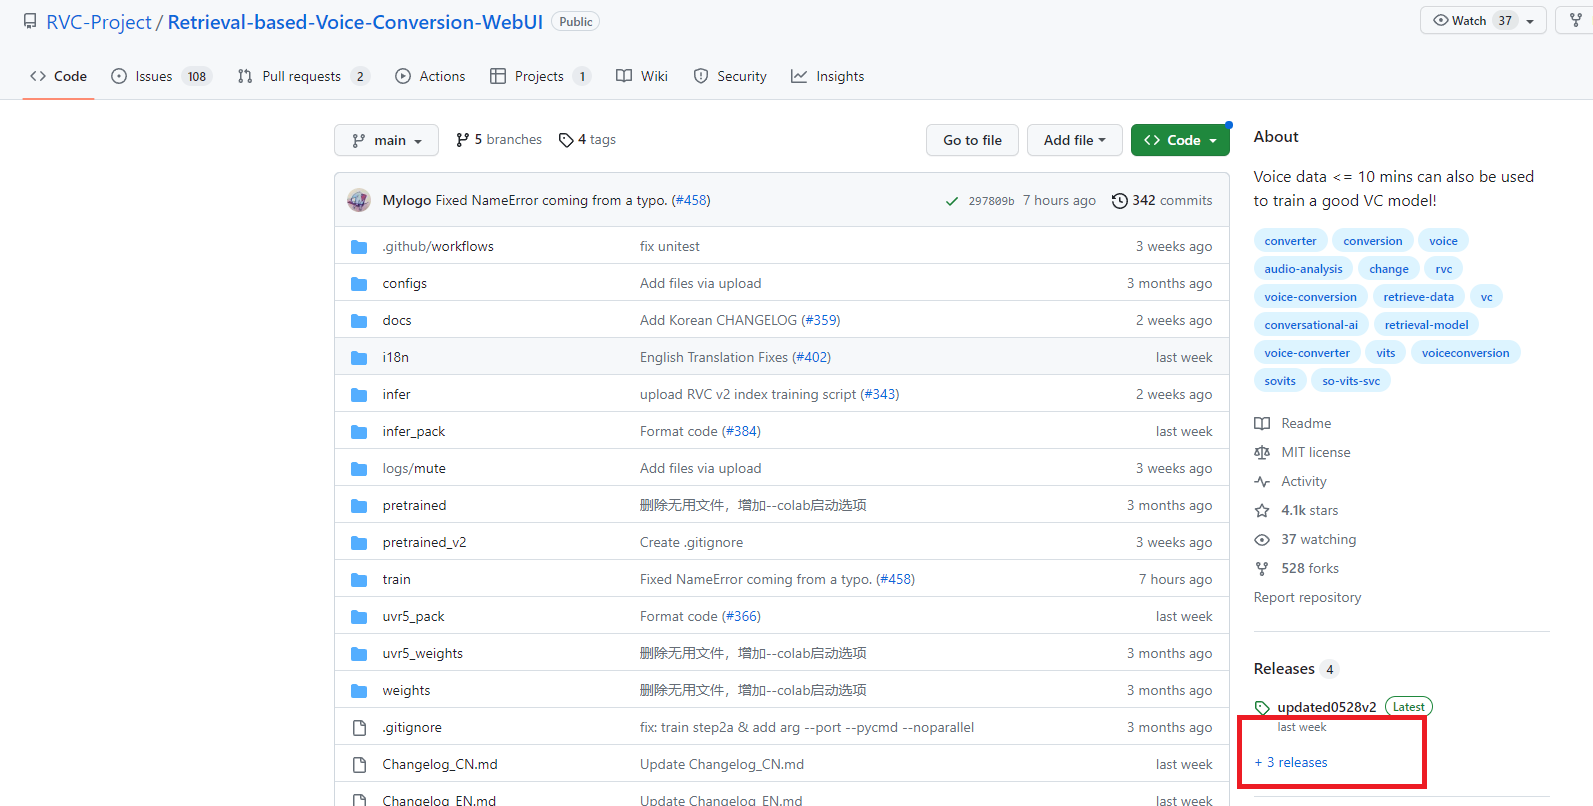This screenshot has height=806, width=1593.
Task: Click the folder icon beside weights
Action: [x=359, y=690]
